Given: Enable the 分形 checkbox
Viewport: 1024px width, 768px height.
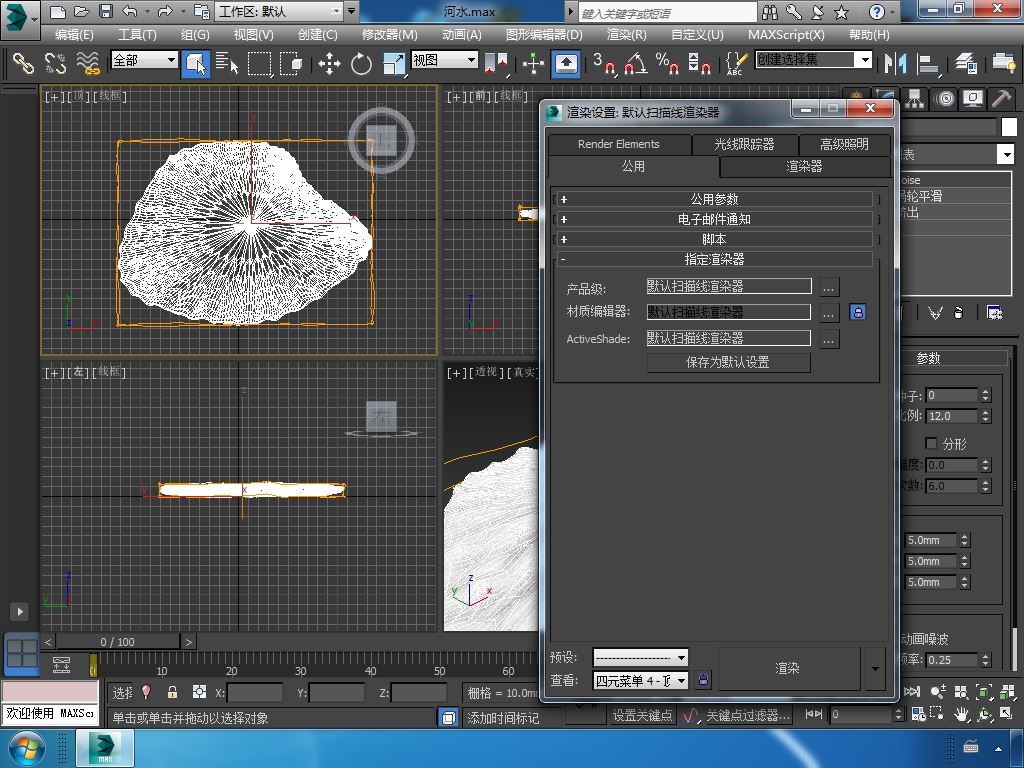Looking at the screenshot, I should click(931, 443).
